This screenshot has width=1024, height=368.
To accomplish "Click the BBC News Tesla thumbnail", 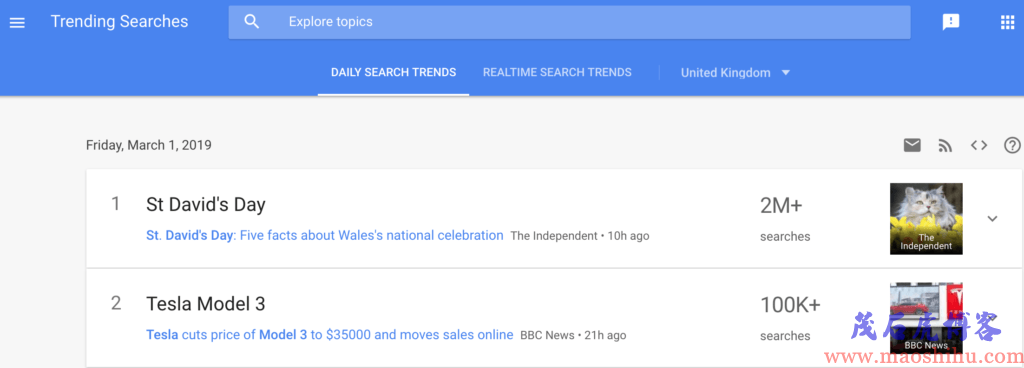I will pos(926,318).
